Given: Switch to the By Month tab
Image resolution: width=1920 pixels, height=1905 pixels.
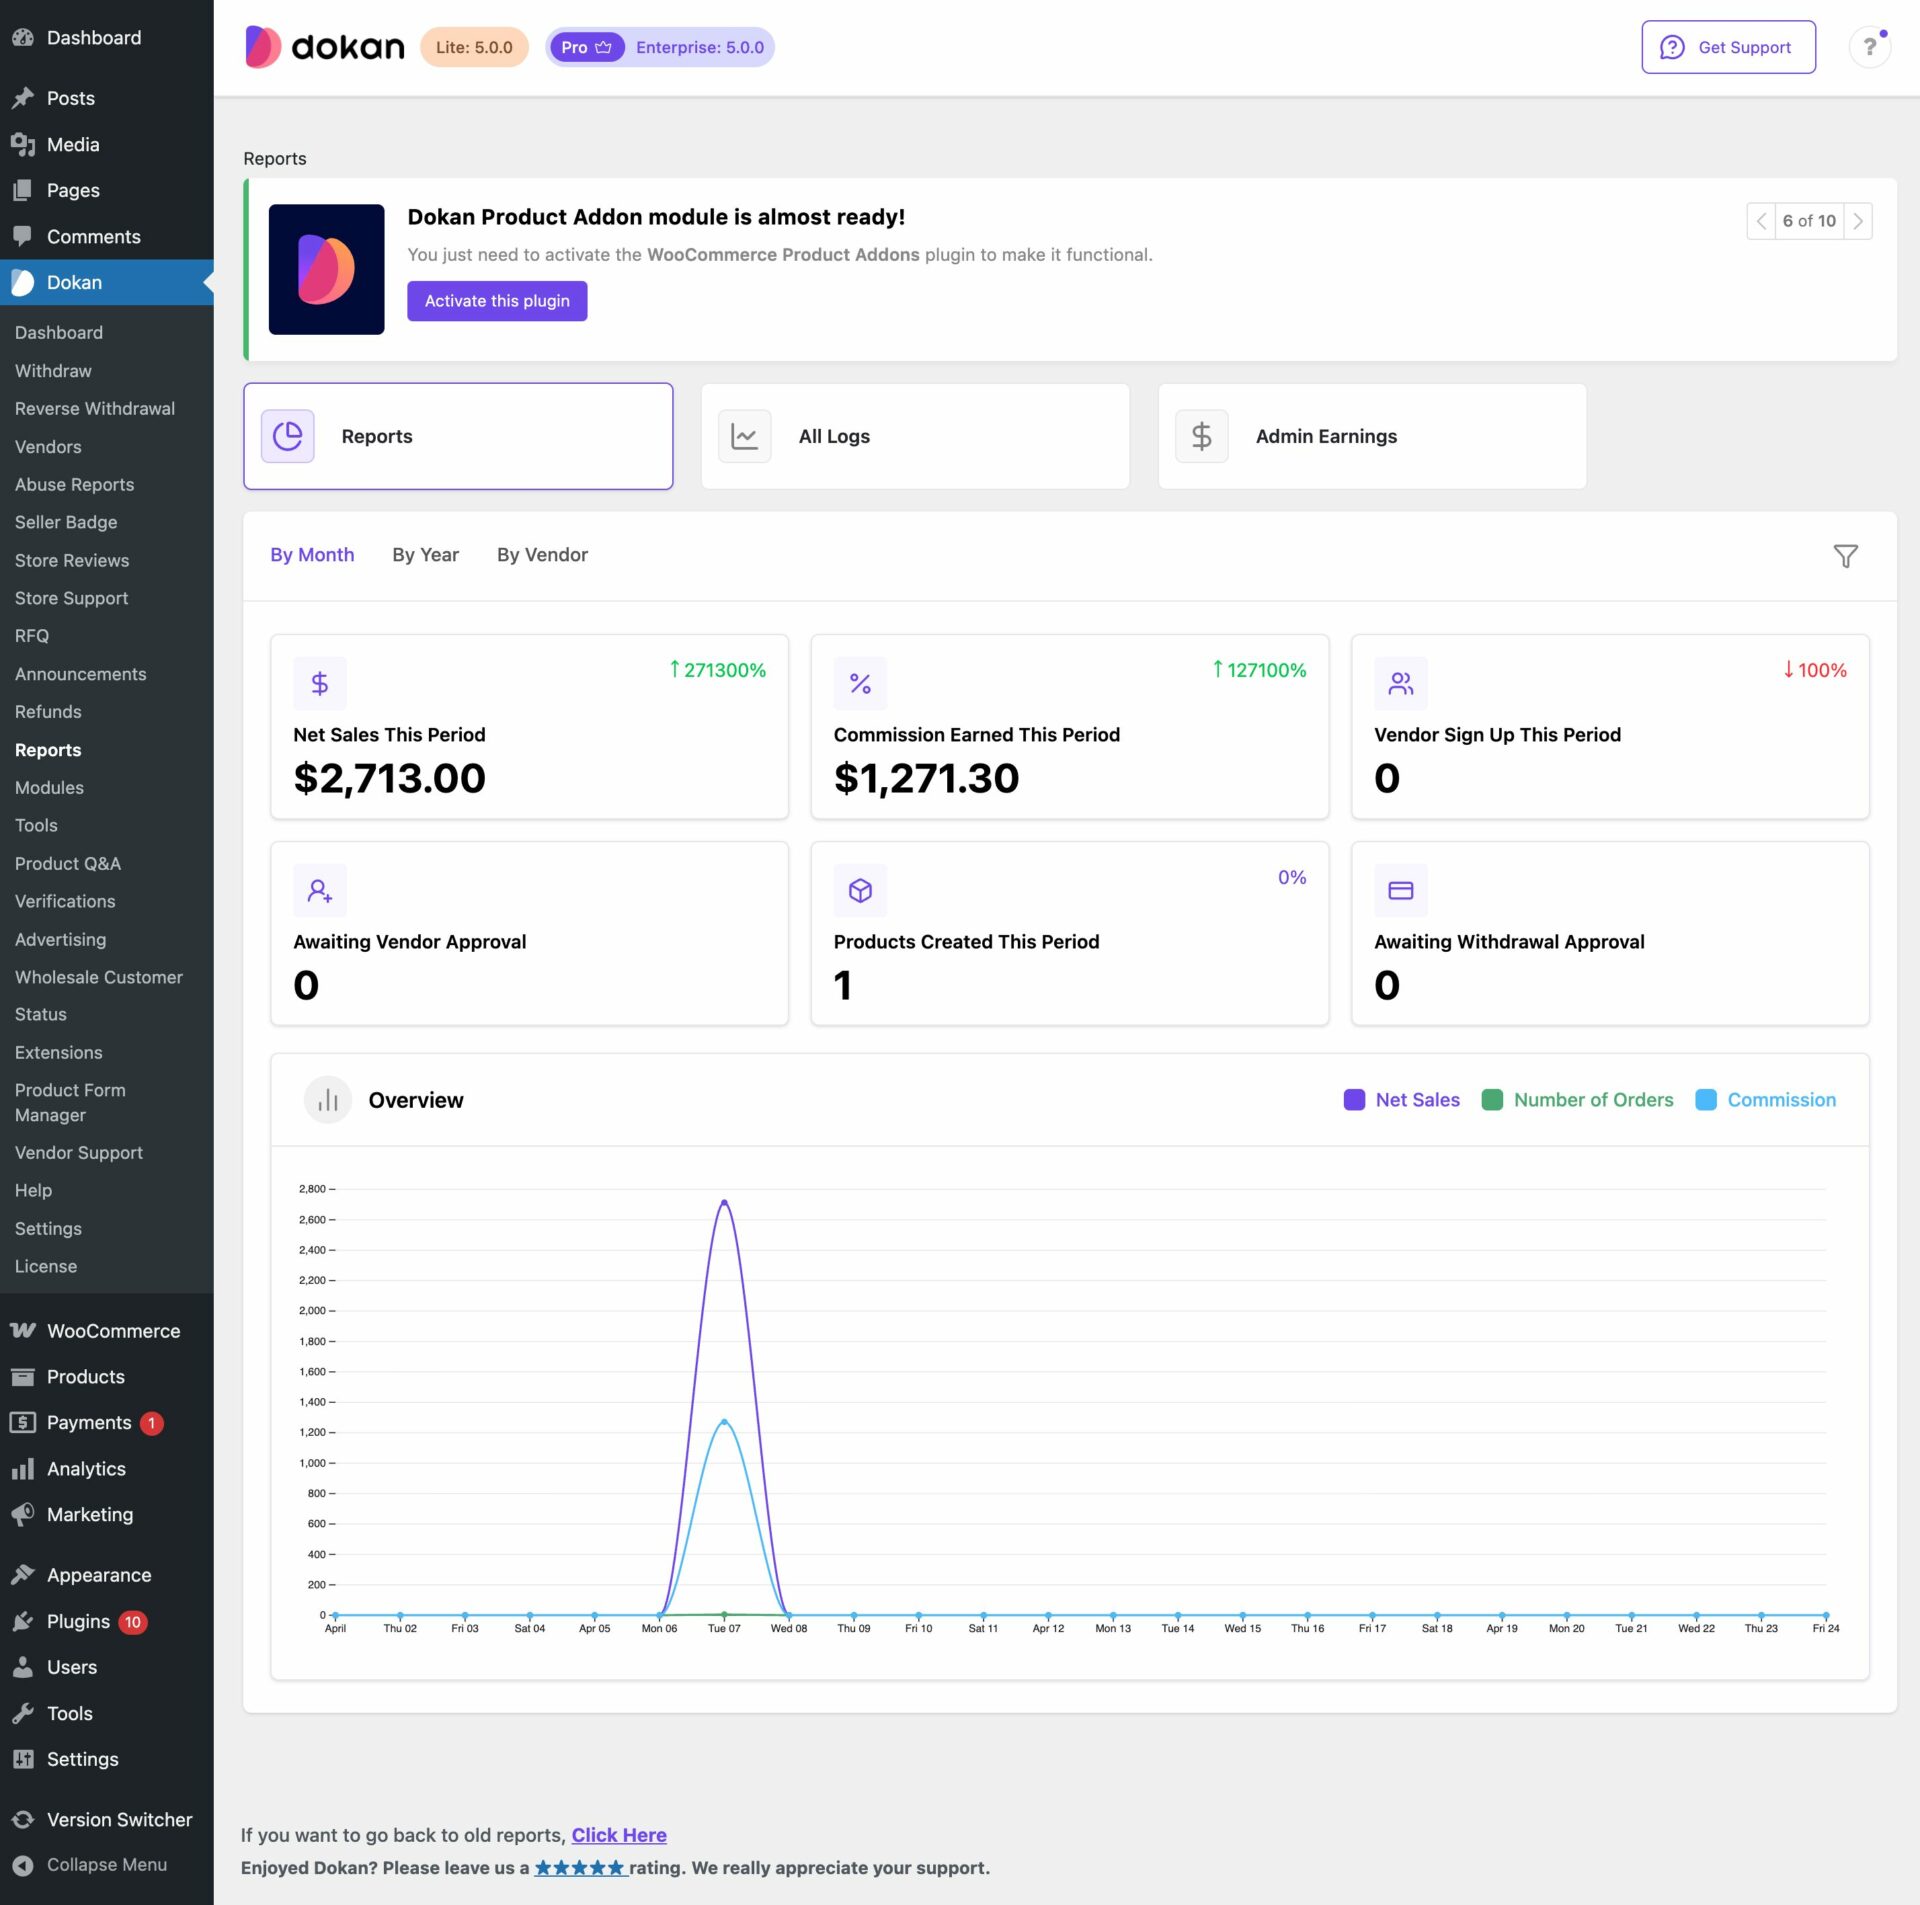Looking at the screenshot, I should (x=312, y=555).
